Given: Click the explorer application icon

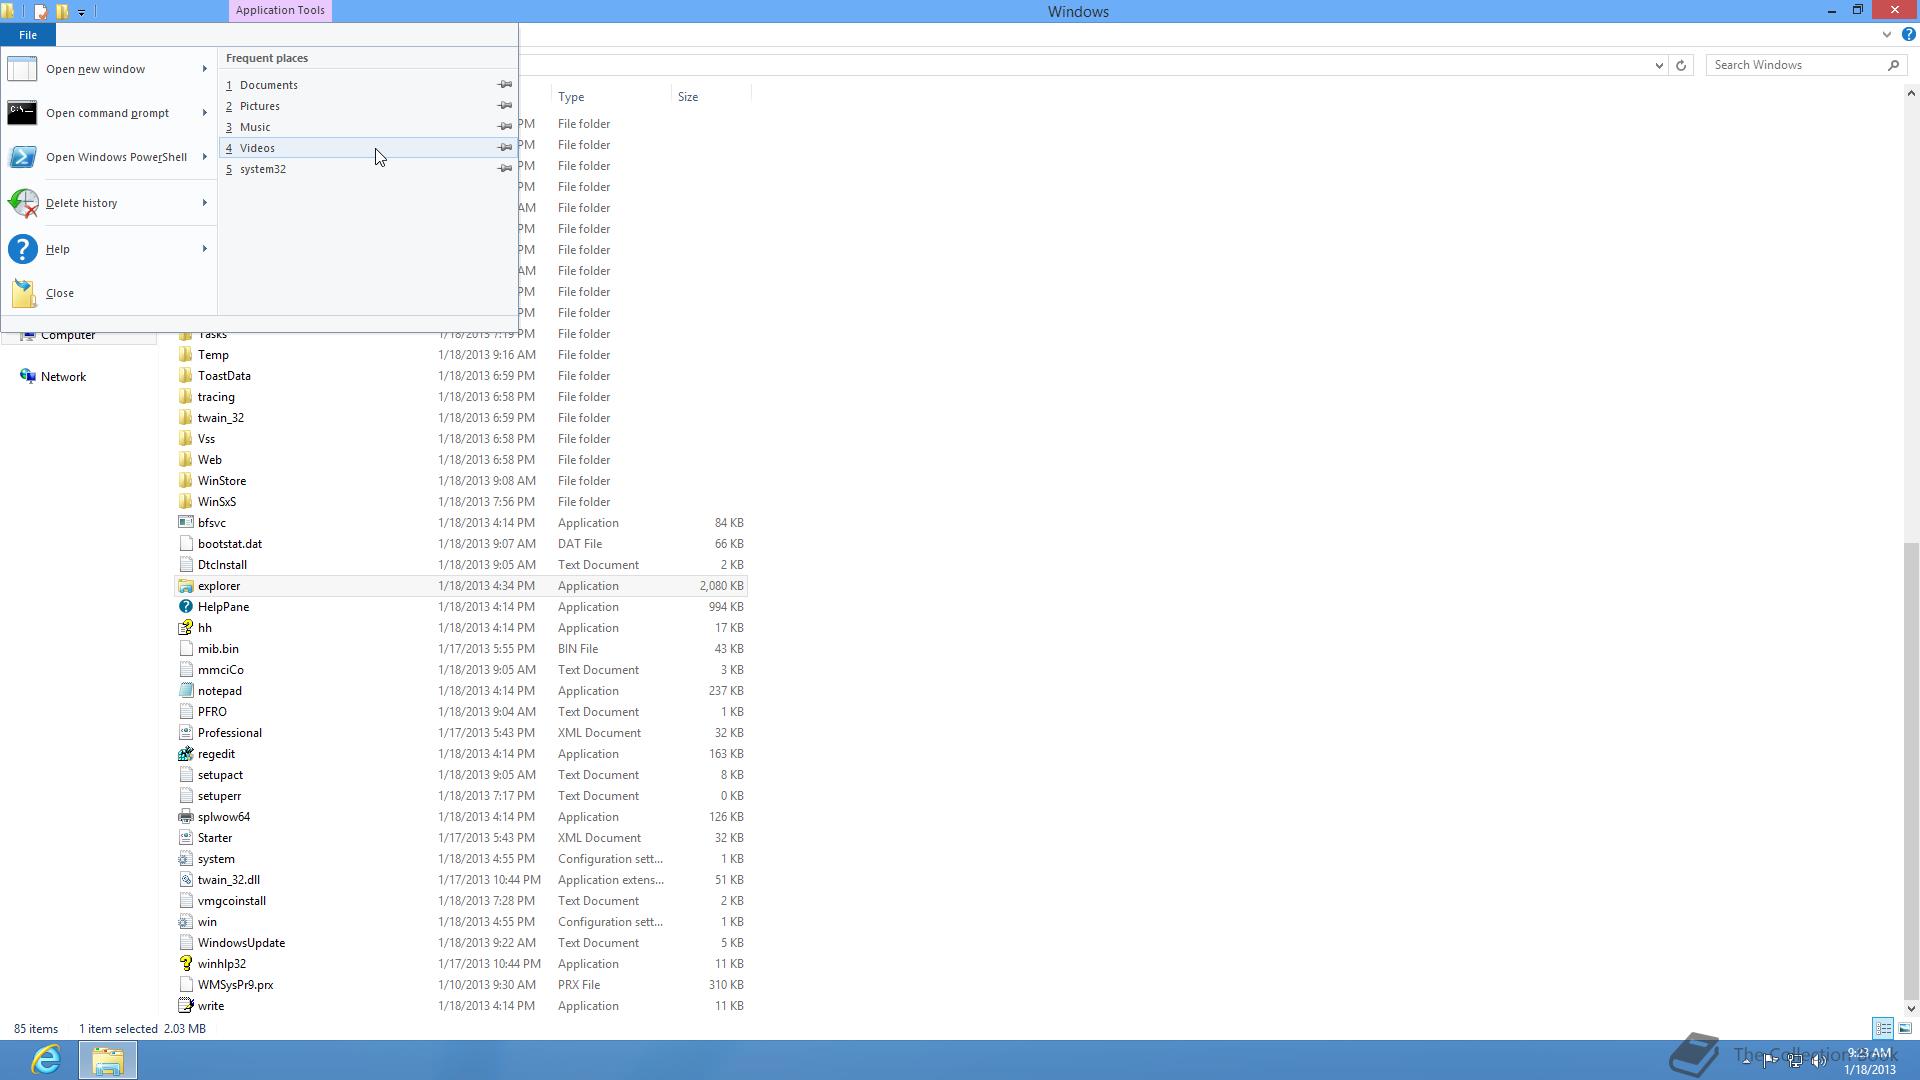Looking at the screenshot, I should coord(185,586).
